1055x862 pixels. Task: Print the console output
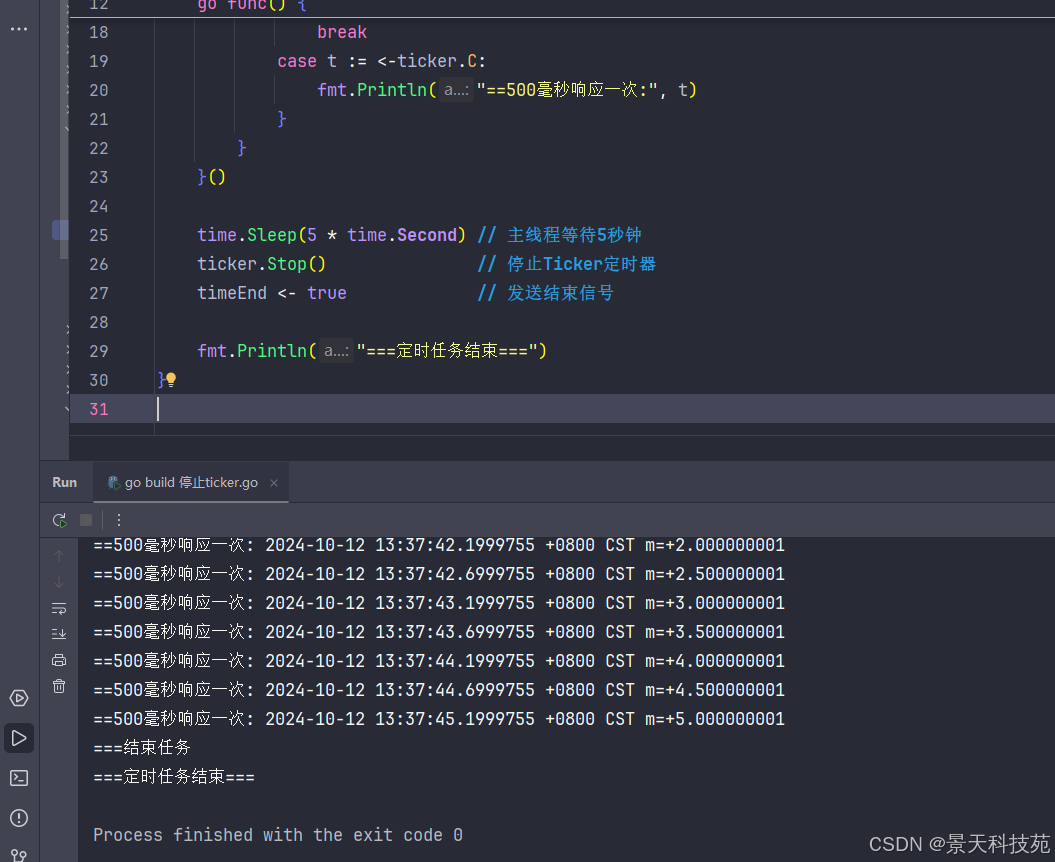point(59,660)
